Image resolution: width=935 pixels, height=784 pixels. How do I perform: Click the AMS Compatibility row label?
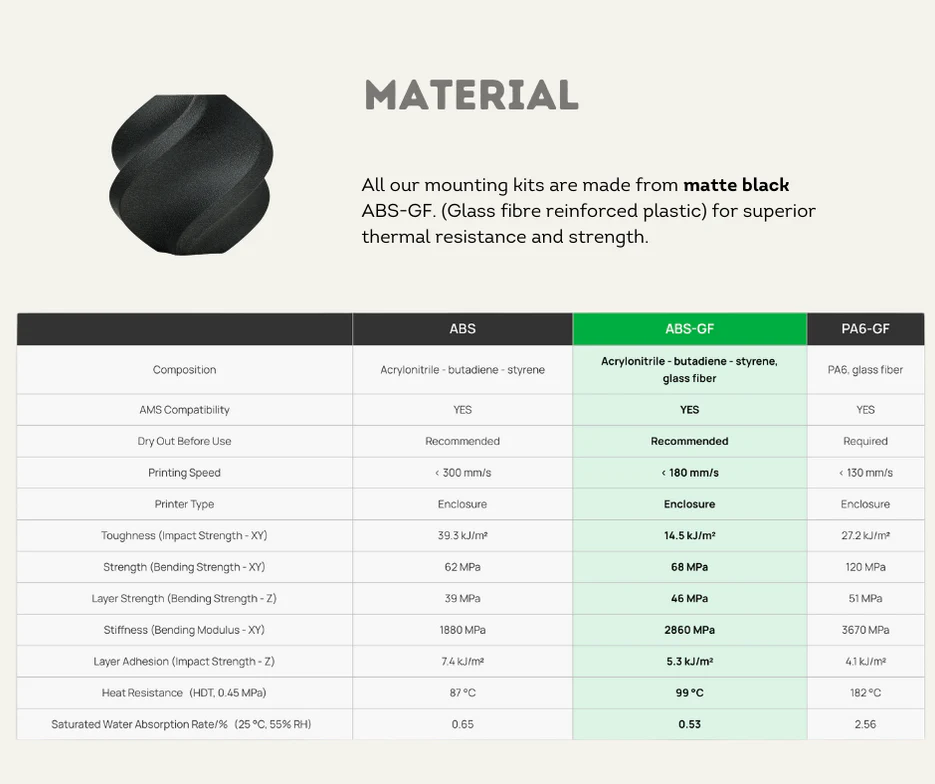(184, 410)
